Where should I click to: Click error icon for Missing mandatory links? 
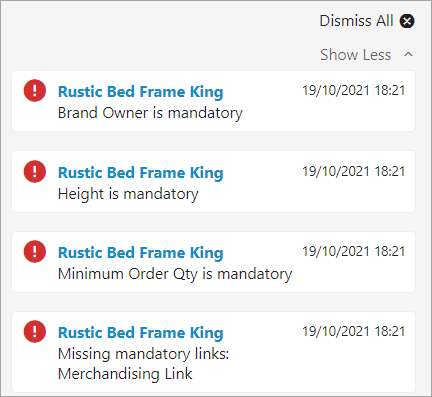[35, 331]
